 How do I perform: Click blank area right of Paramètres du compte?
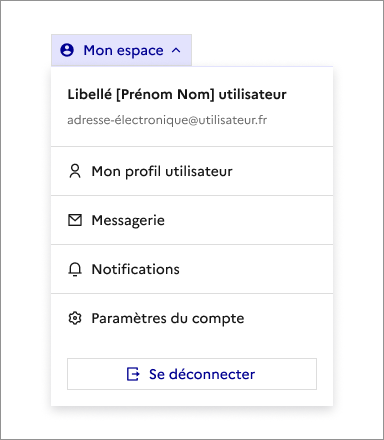pos(288,318)
